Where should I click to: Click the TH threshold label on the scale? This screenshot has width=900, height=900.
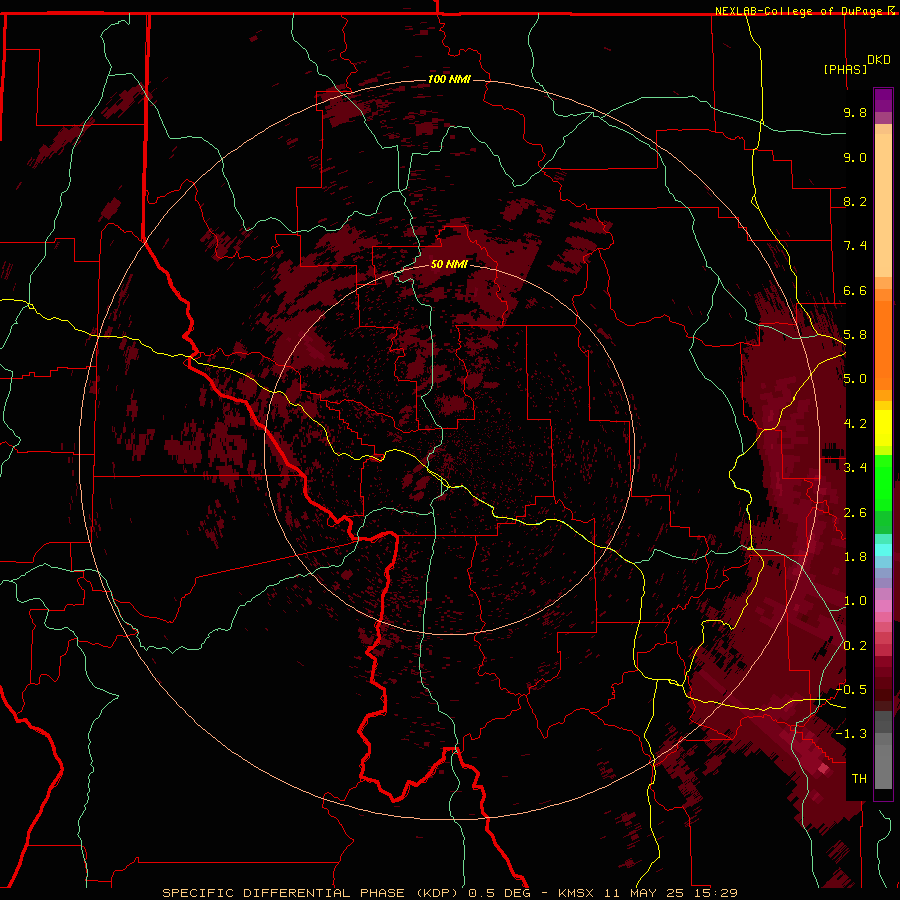click(859, 779)
